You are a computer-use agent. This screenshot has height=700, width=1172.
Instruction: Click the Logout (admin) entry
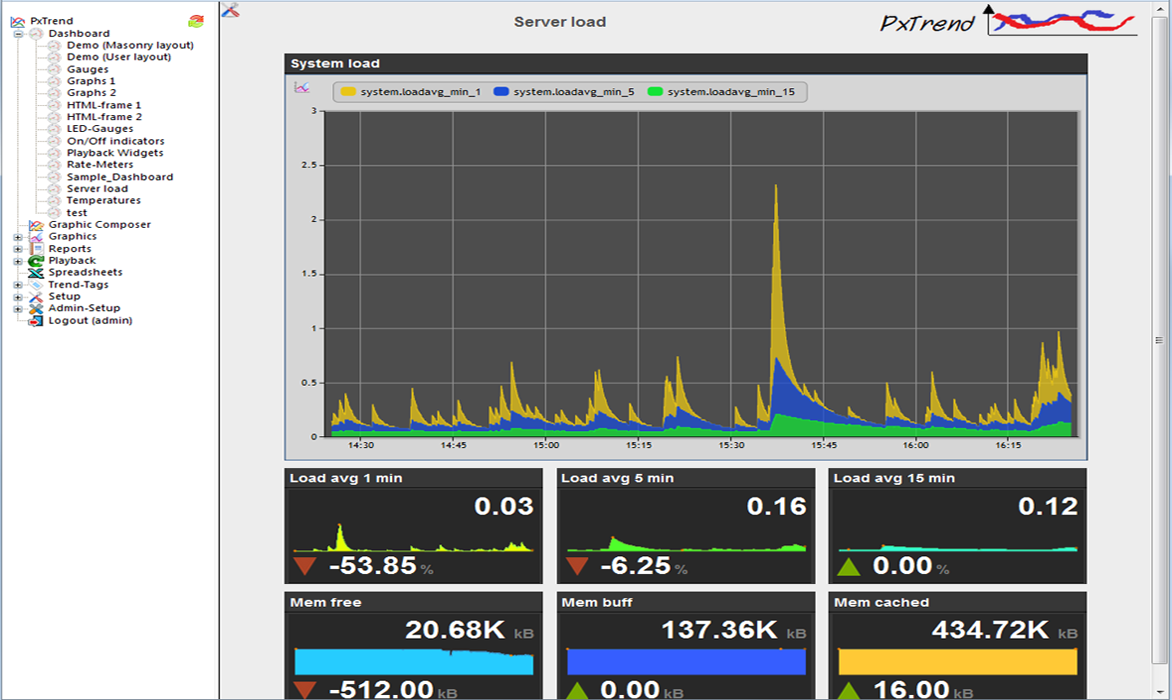click(x=90, y=321)
